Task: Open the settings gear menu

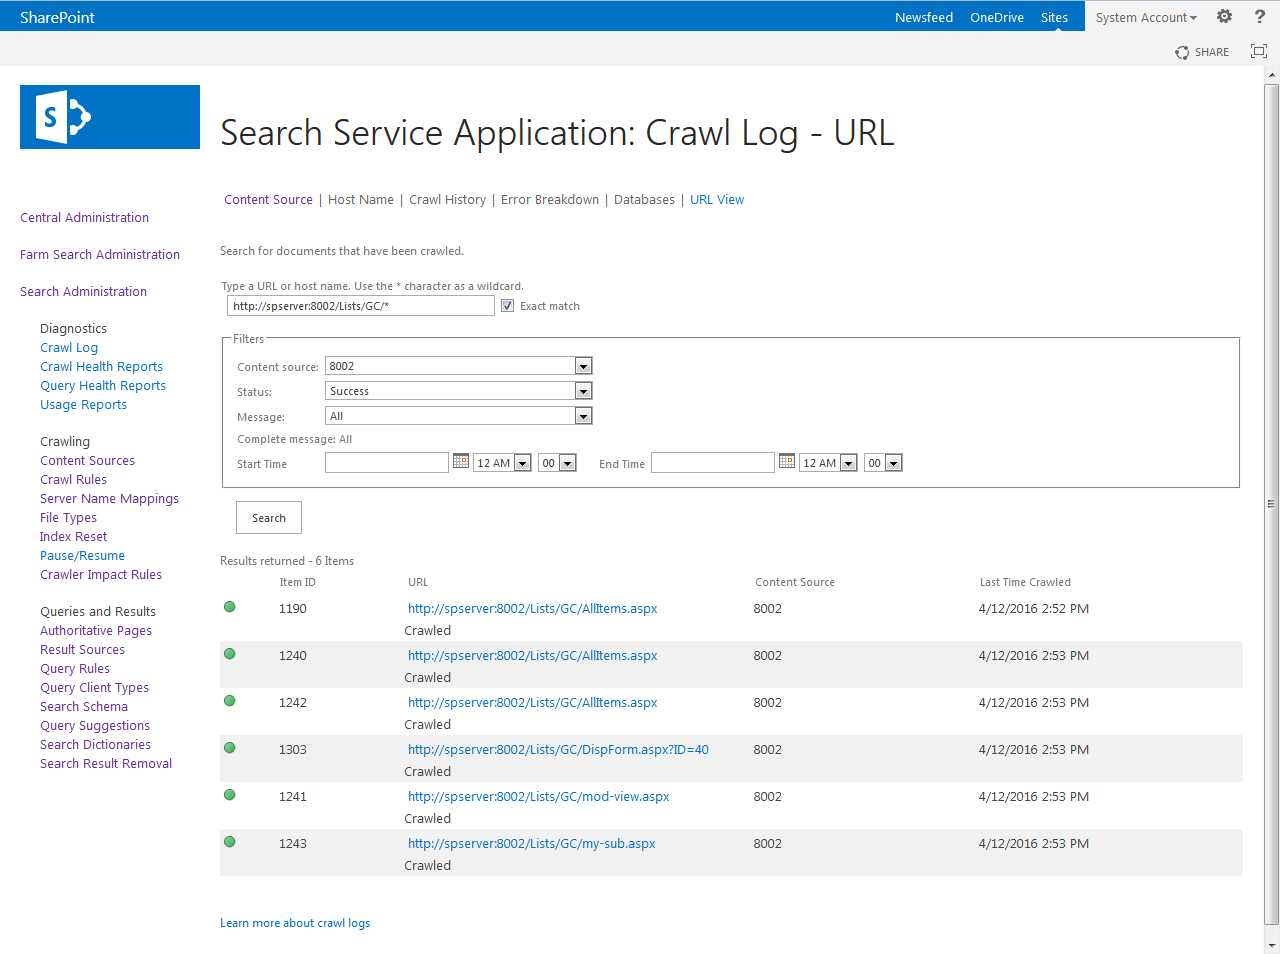Action: (1224, 16)
